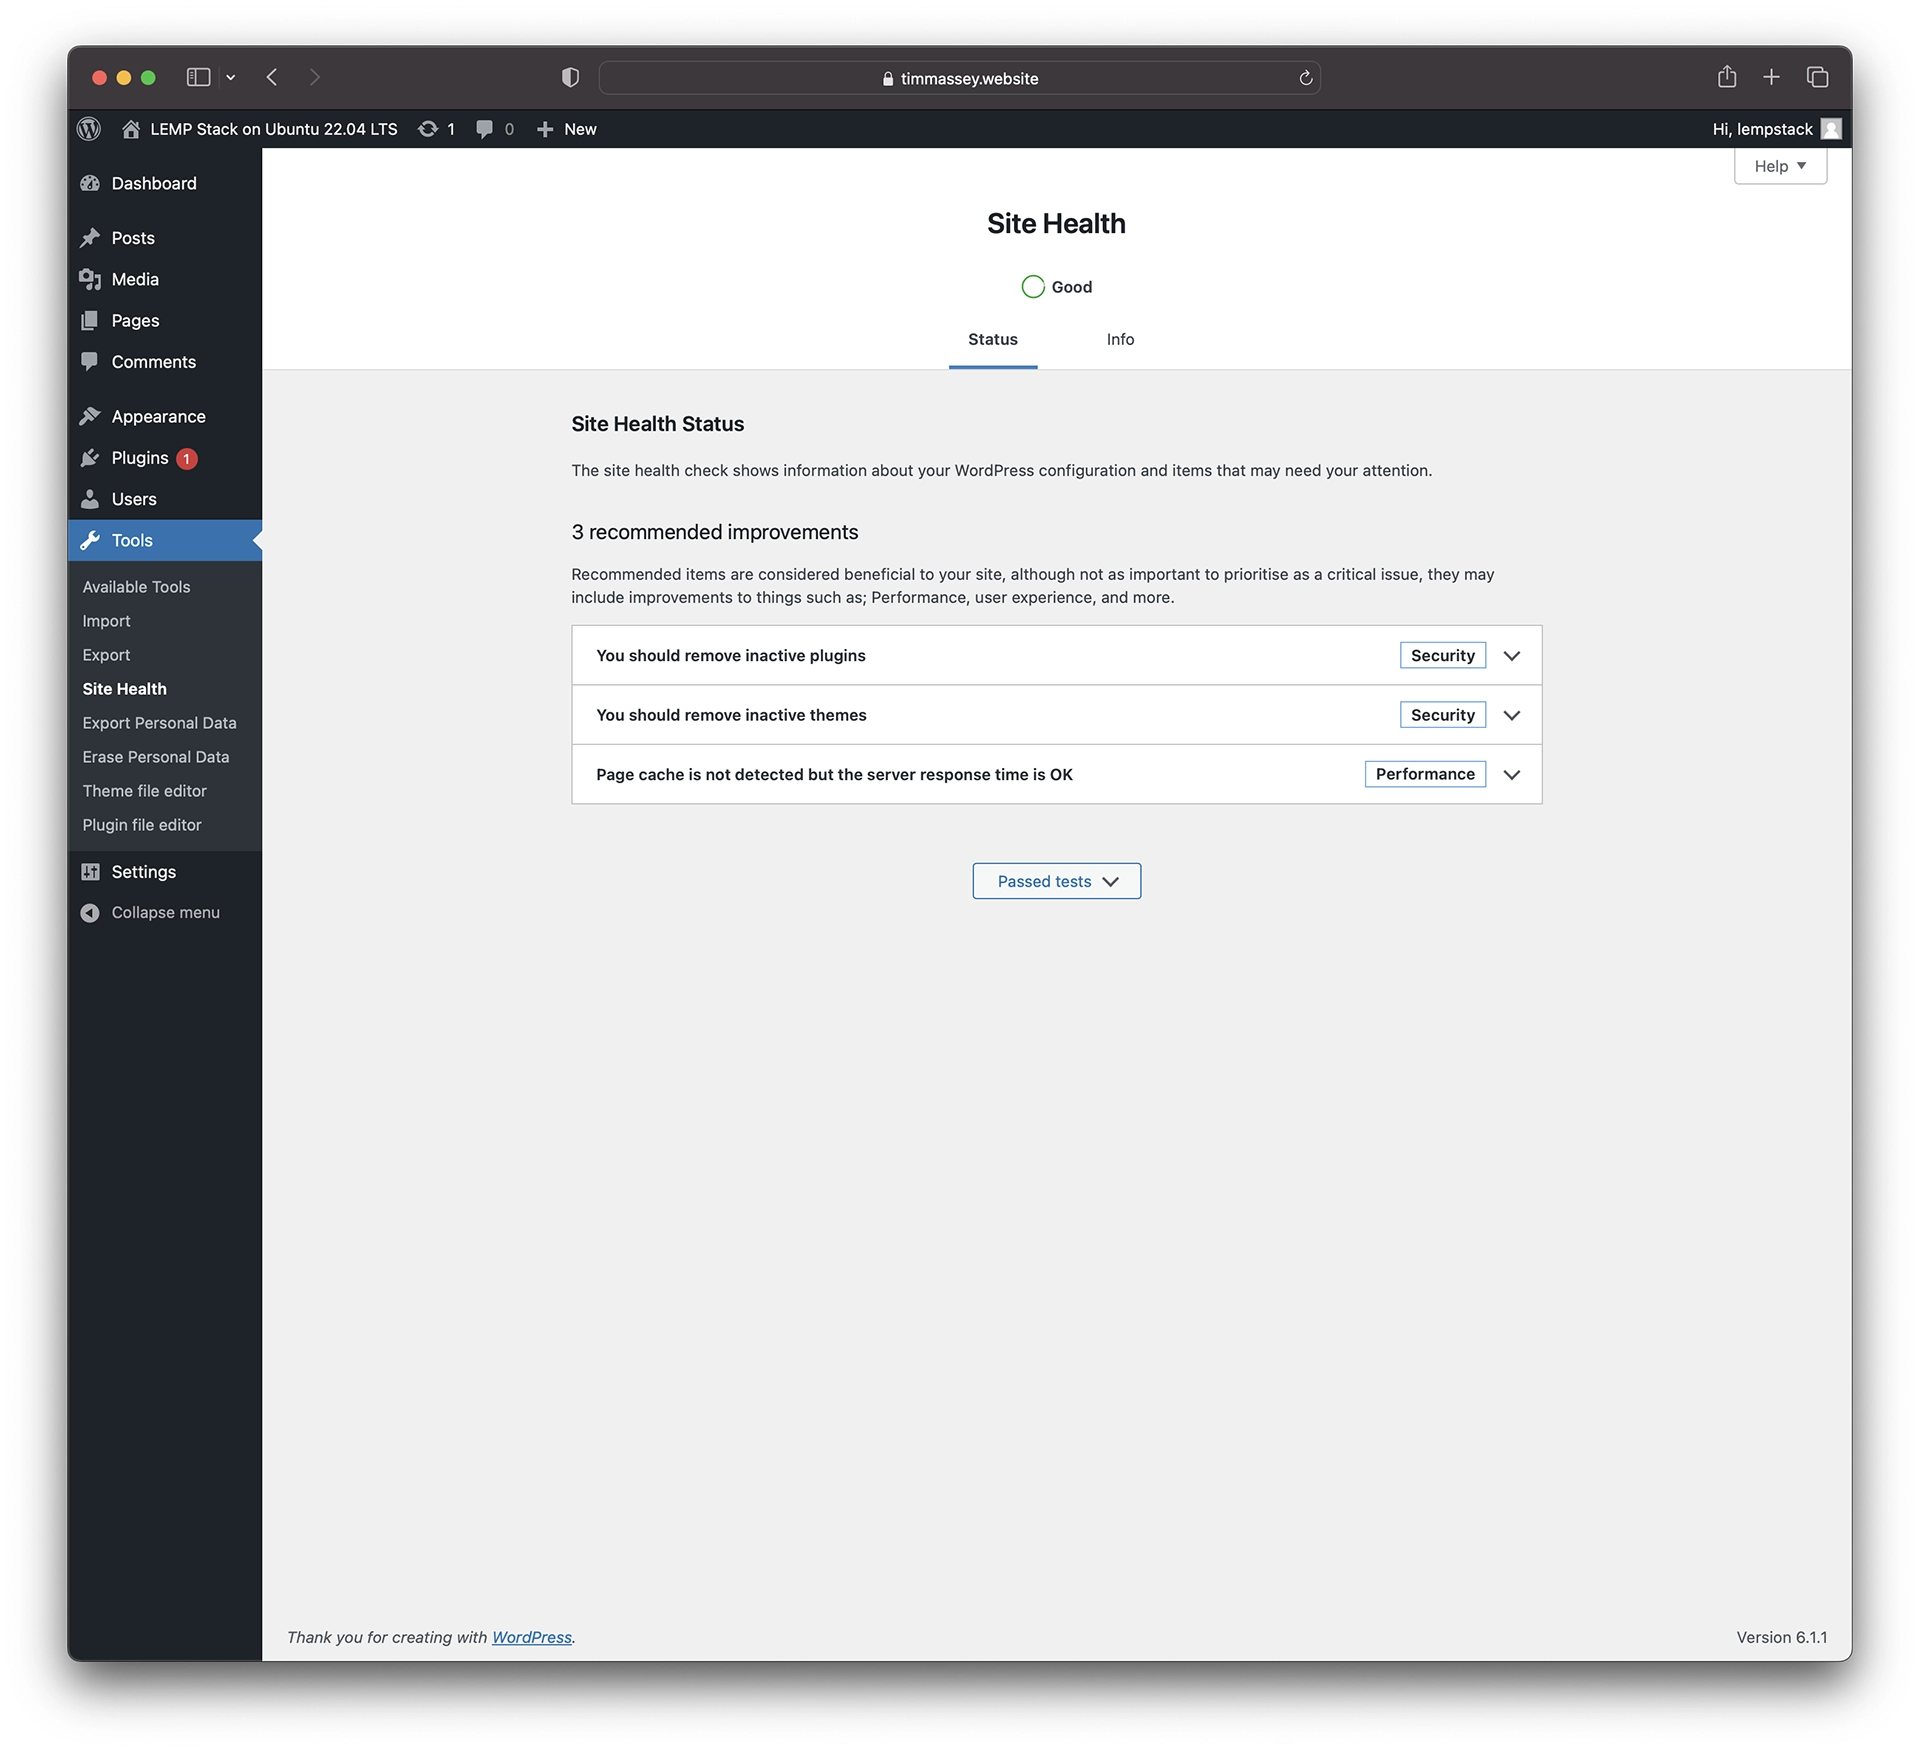Open the Export submenu item
Screen dimensions: 1920x1751
point(106,655)
